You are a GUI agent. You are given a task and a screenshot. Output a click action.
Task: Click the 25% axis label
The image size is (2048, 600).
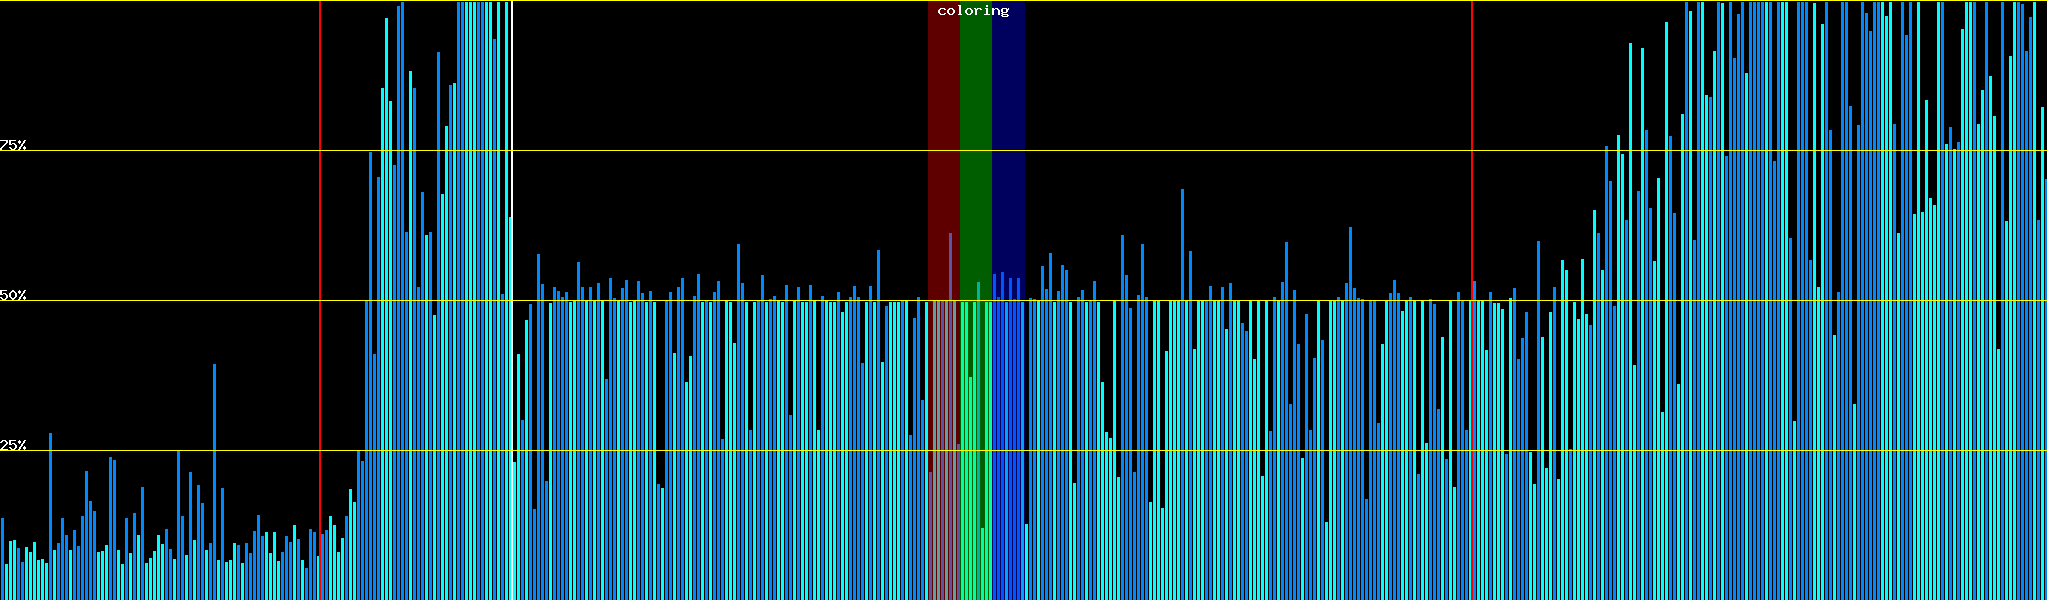tap(14, 445)
